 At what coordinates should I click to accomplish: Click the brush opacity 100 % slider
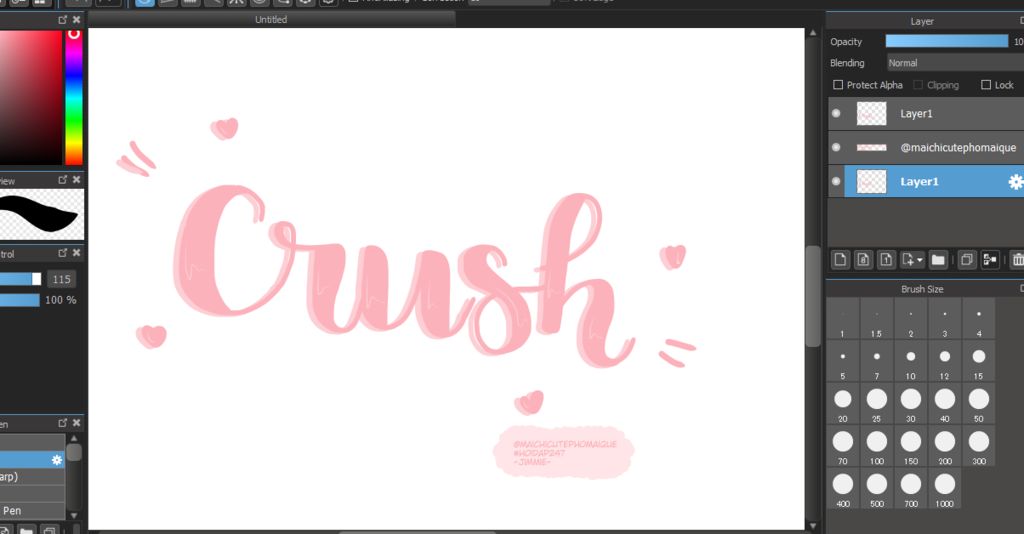click(20, 300)
